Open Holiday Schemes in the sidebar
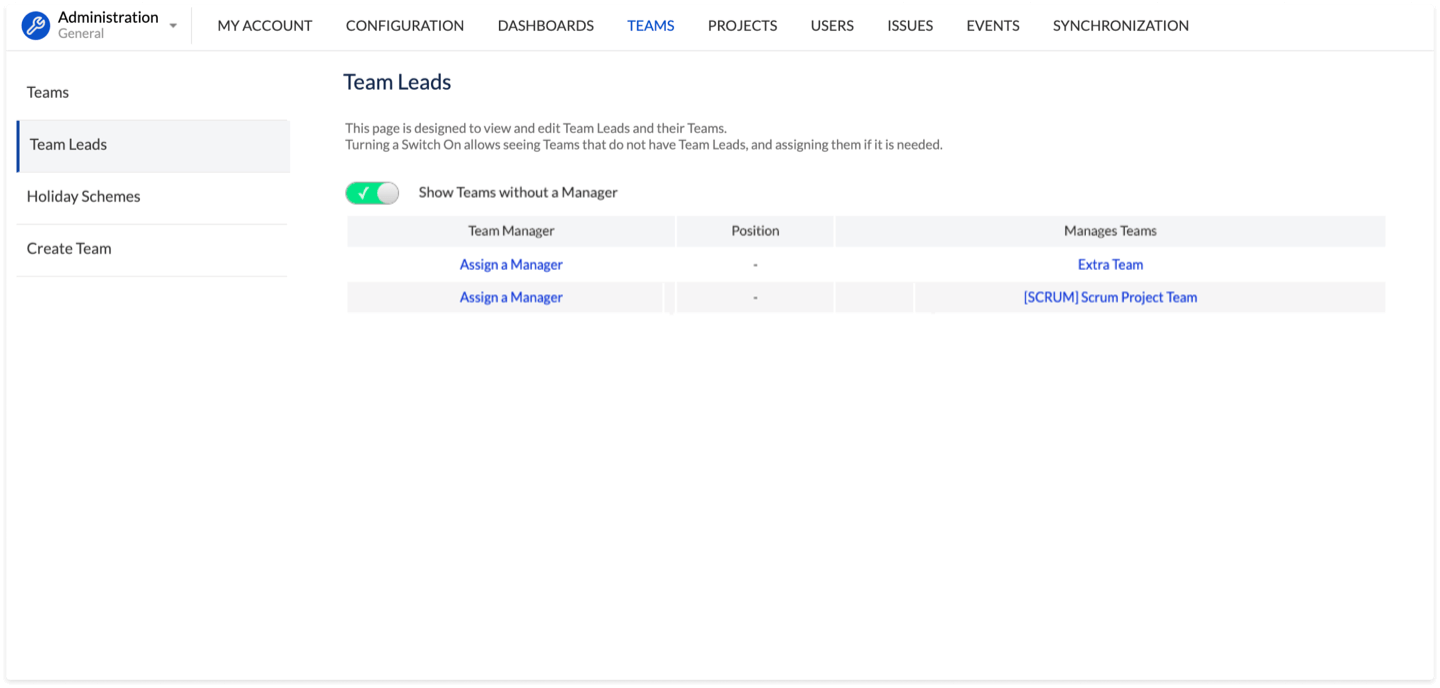The width and height of the screenshot is (1440, 688). 83,196
